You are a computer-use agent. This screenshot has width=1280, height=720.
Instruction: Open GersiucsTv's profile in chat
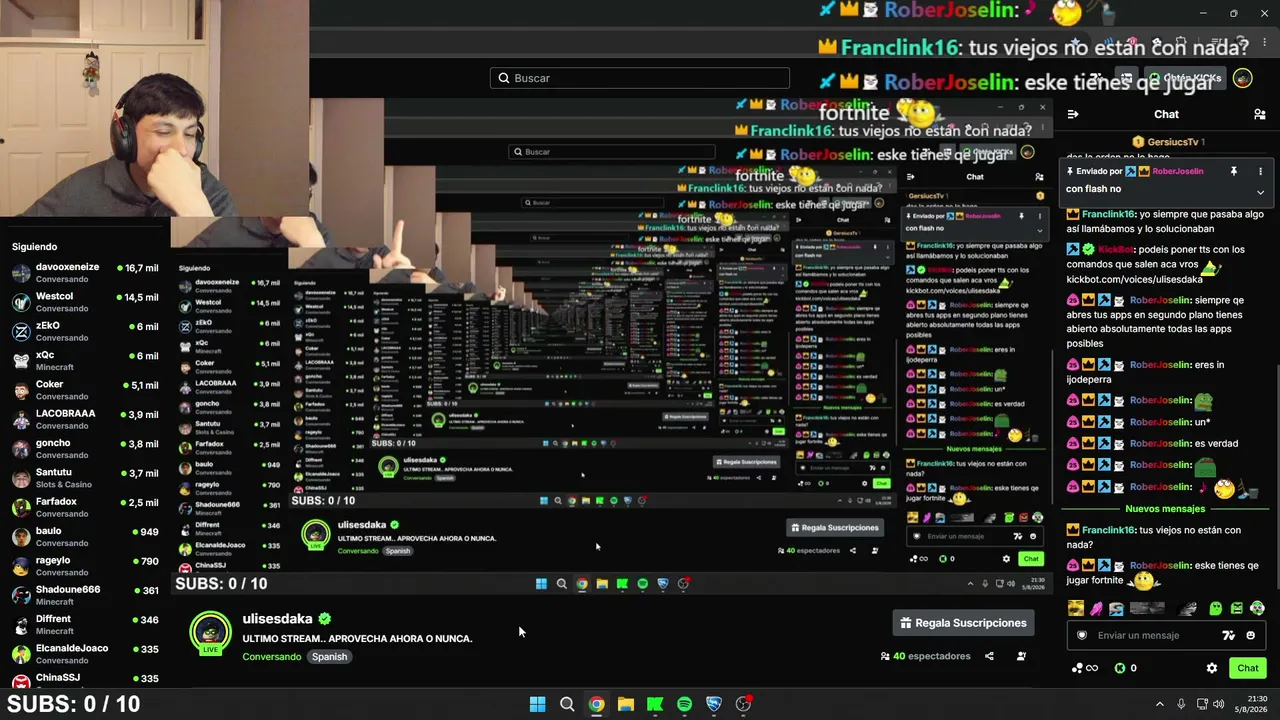[1172, 142]
